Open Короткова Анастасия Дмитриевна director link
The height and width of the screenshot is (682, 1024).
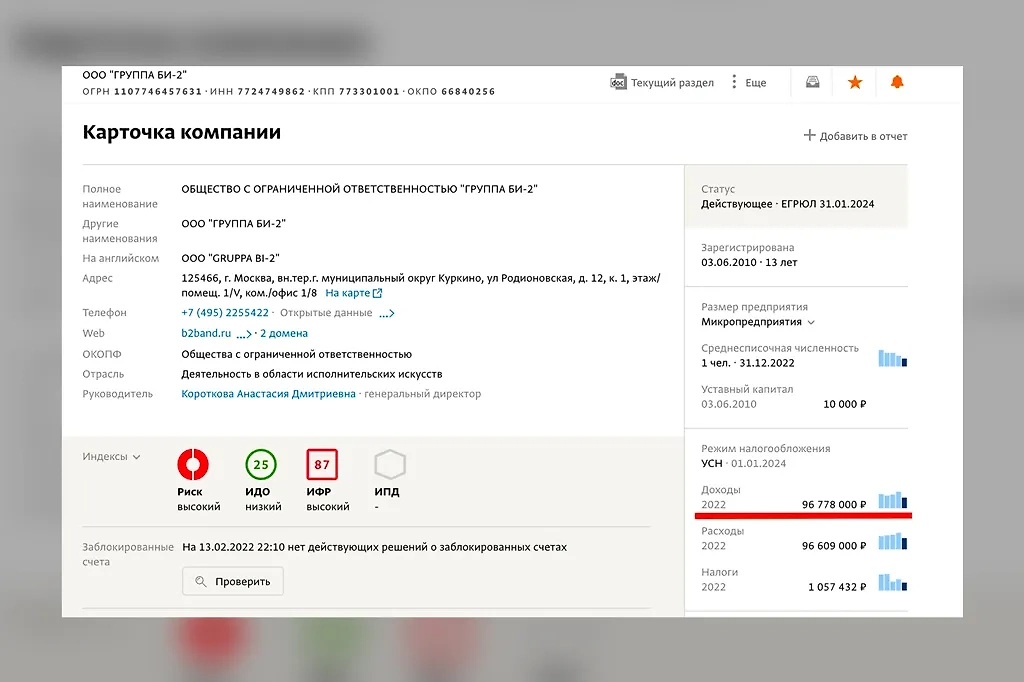[268, 394]
